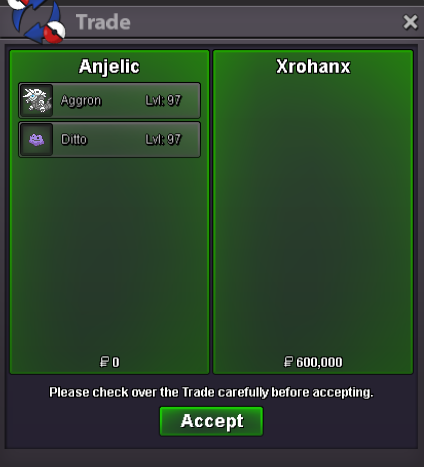Click Ditto's Lvl: 97 text
The width and height of the screenshot is (424, 467).
tap(163, 139)
